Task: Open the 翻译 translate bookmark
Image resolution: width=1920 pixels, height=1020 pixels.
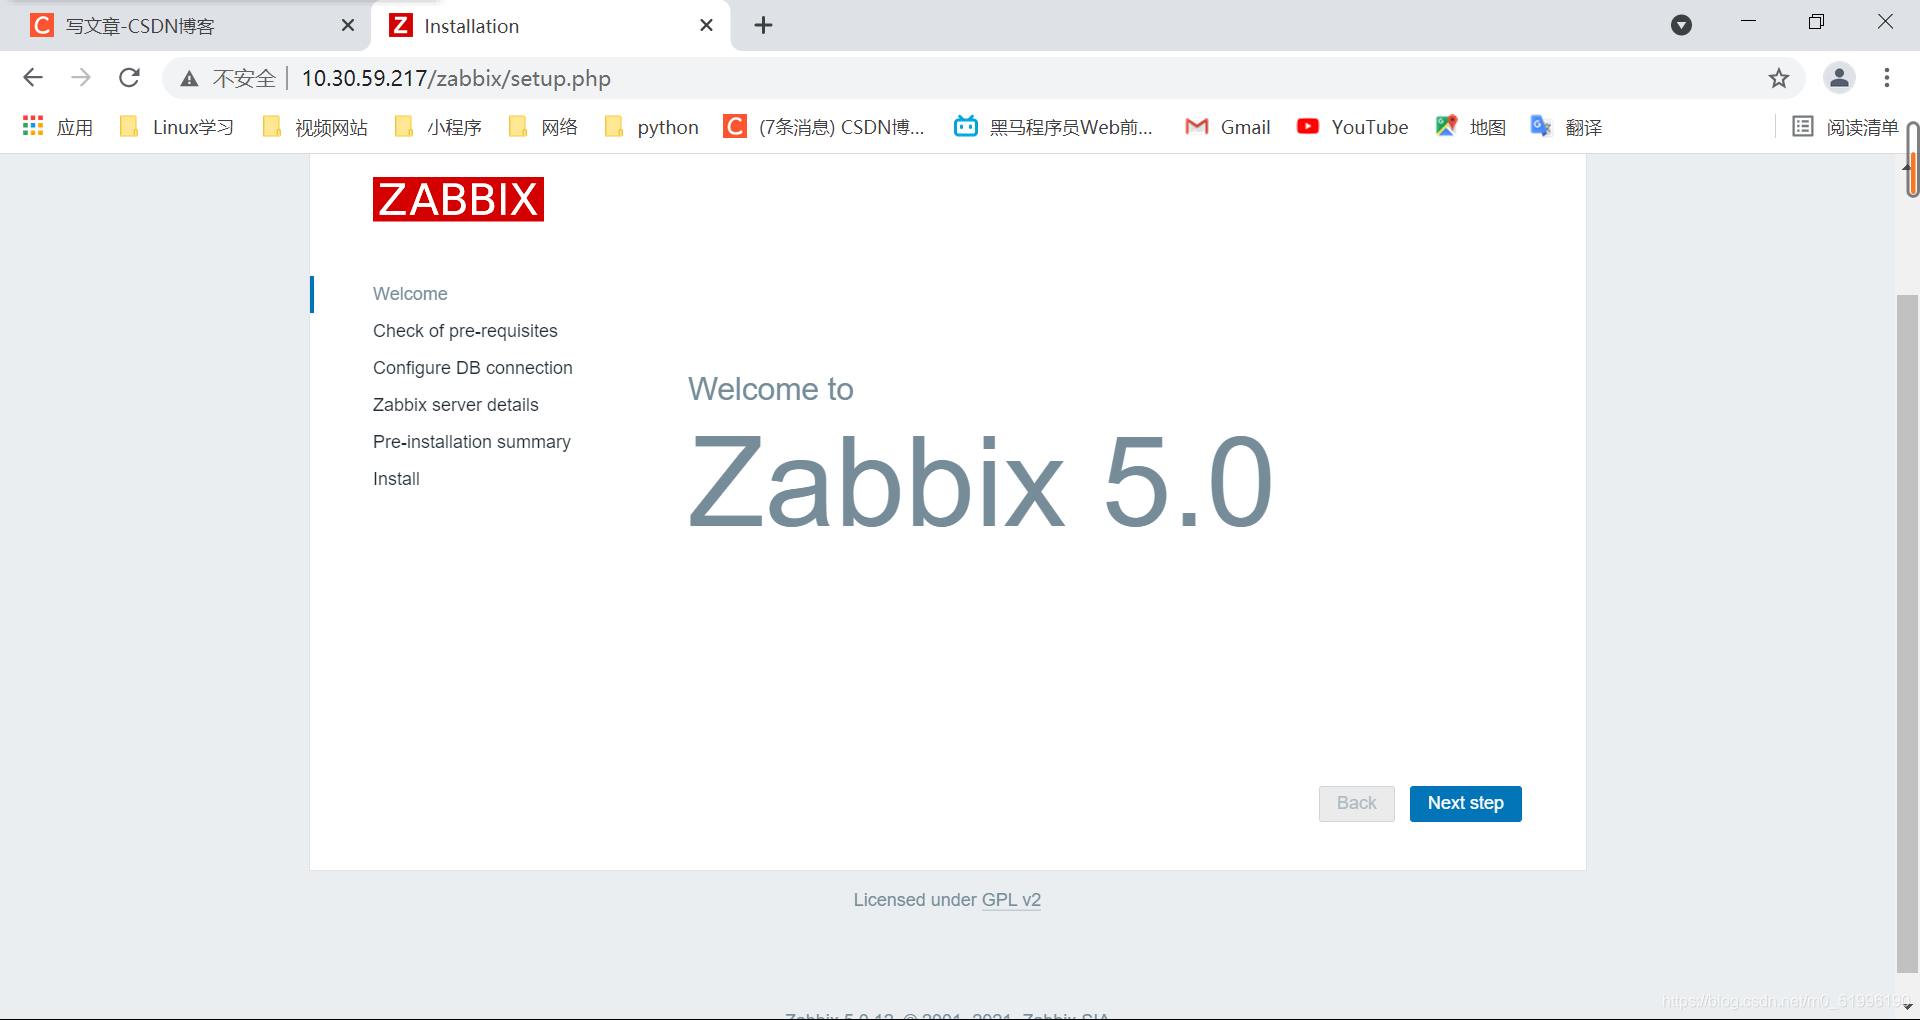Action: pos(1566,127)
